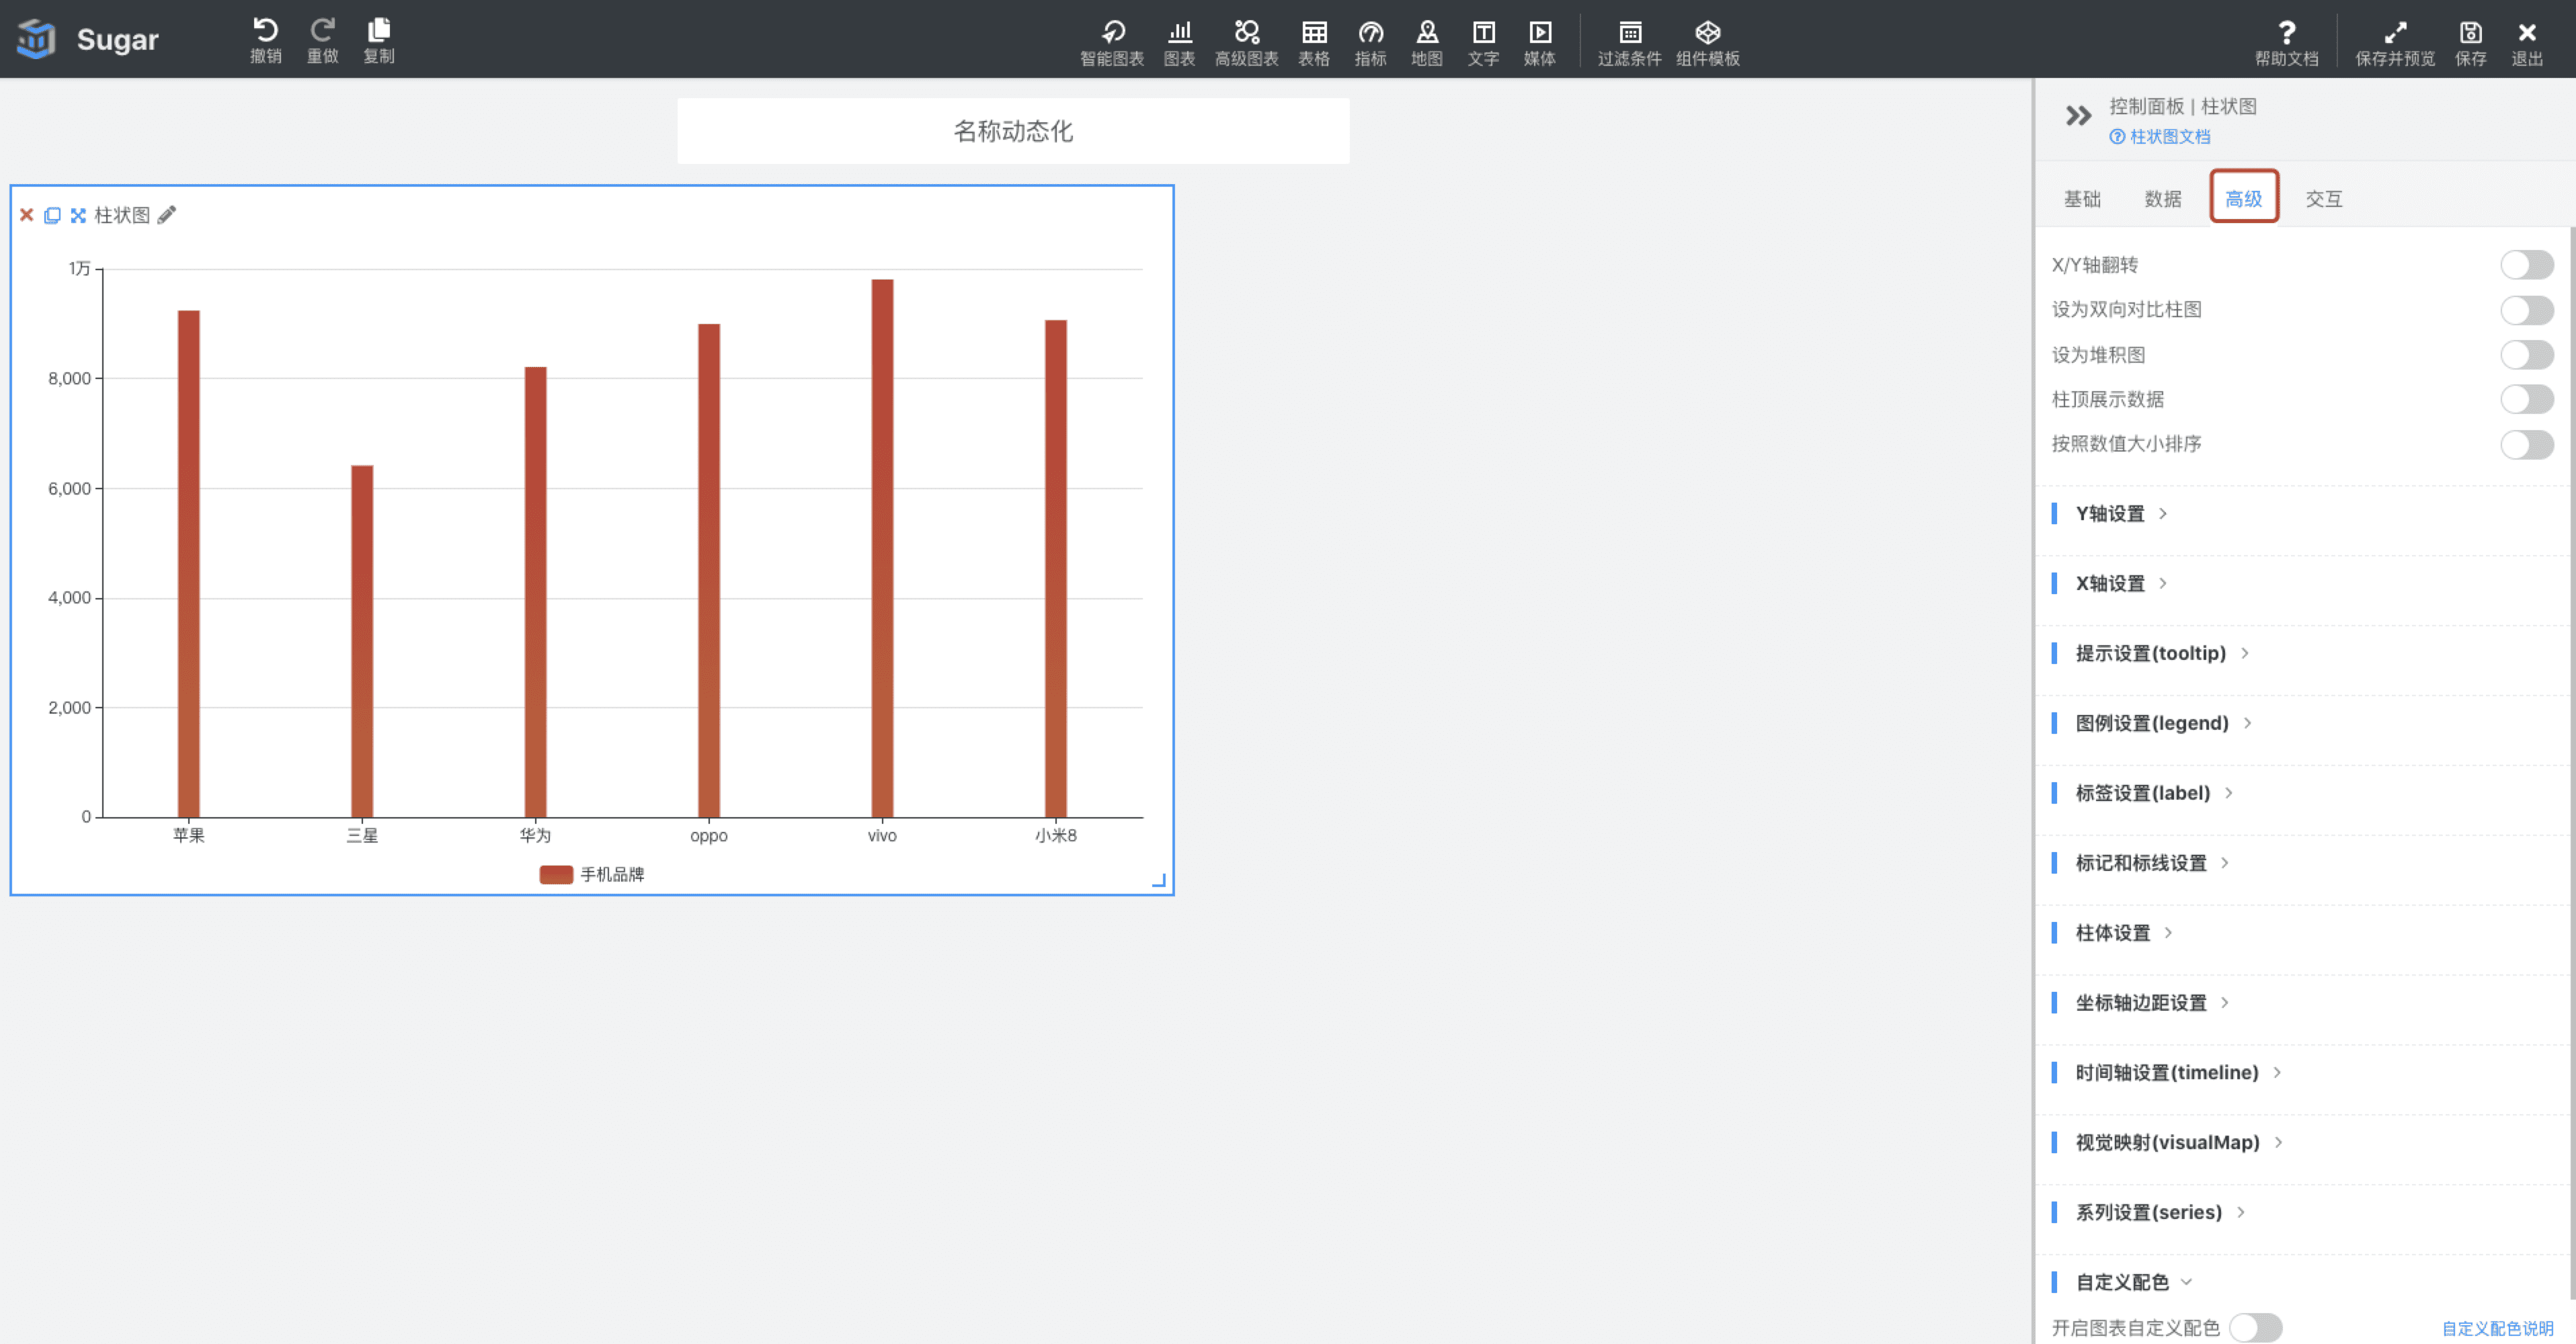Switch to 交互 tab
Viewport: 2576px width, 1344px height.
pos(2324,199)
